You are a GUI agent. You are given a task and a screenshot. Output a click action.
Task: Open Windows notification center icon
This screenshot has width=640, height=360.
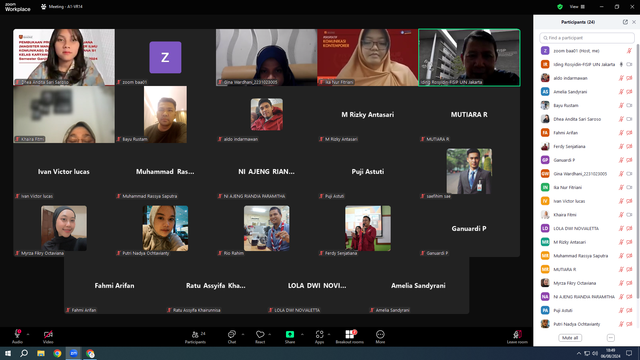click(629, 353)
